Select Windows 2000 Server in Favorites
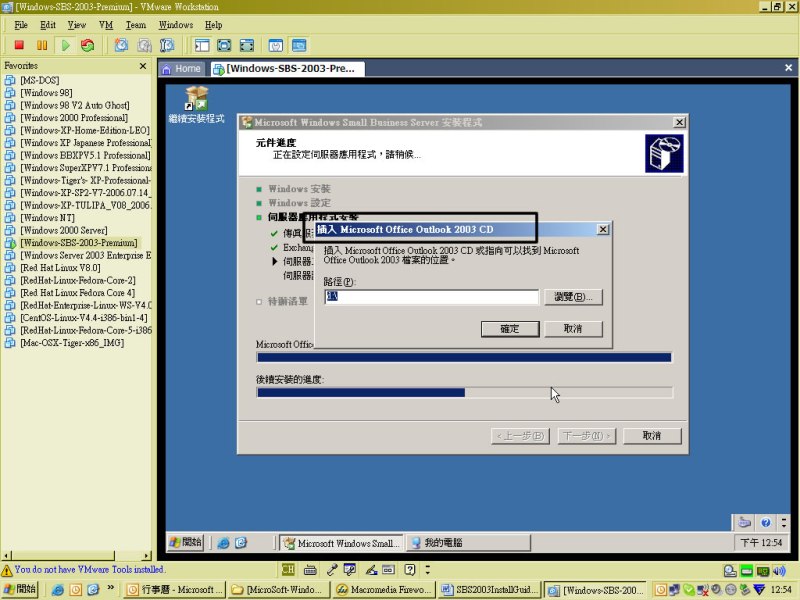The image size is (800, 600). pos(63,230)
